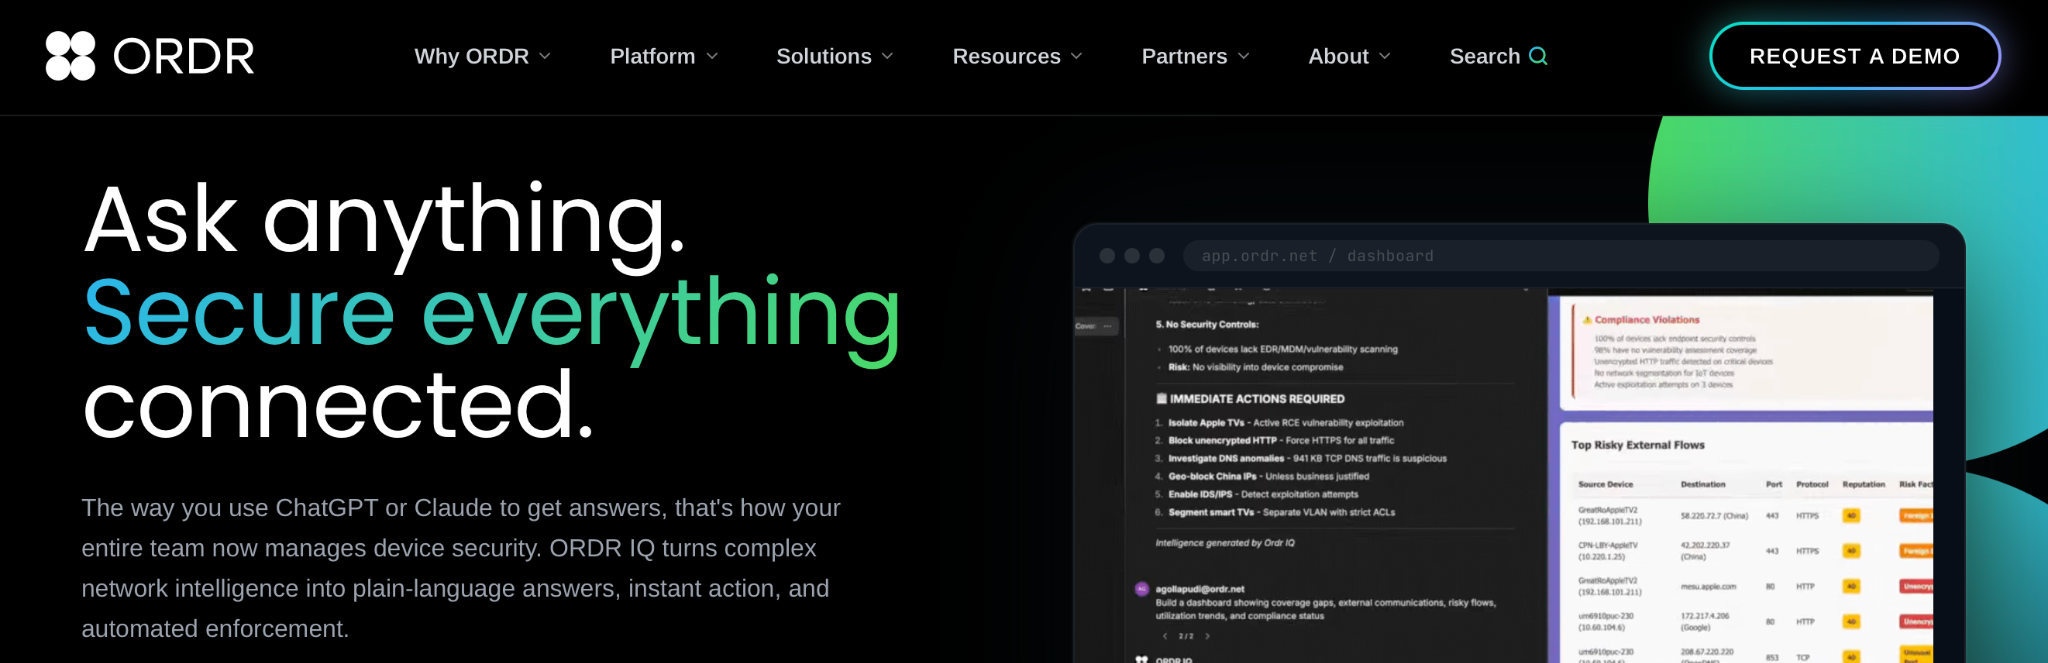Click the purple user avatar beside agollapudi@ordr.net
The width and height of the screenshot is (2048, 663).
[x=1142, y=589]
